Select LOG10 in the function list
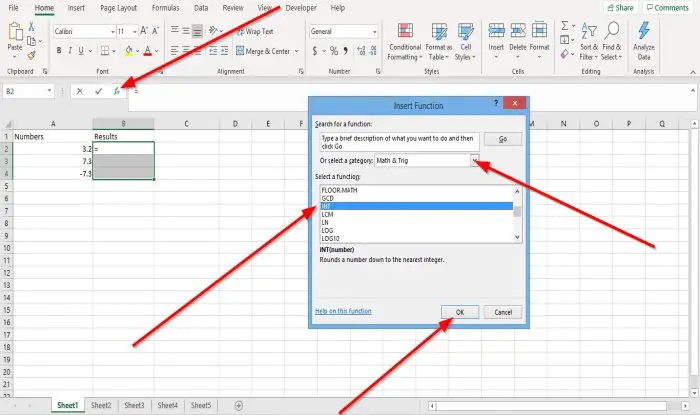The image size is (700, 415). 417,239
